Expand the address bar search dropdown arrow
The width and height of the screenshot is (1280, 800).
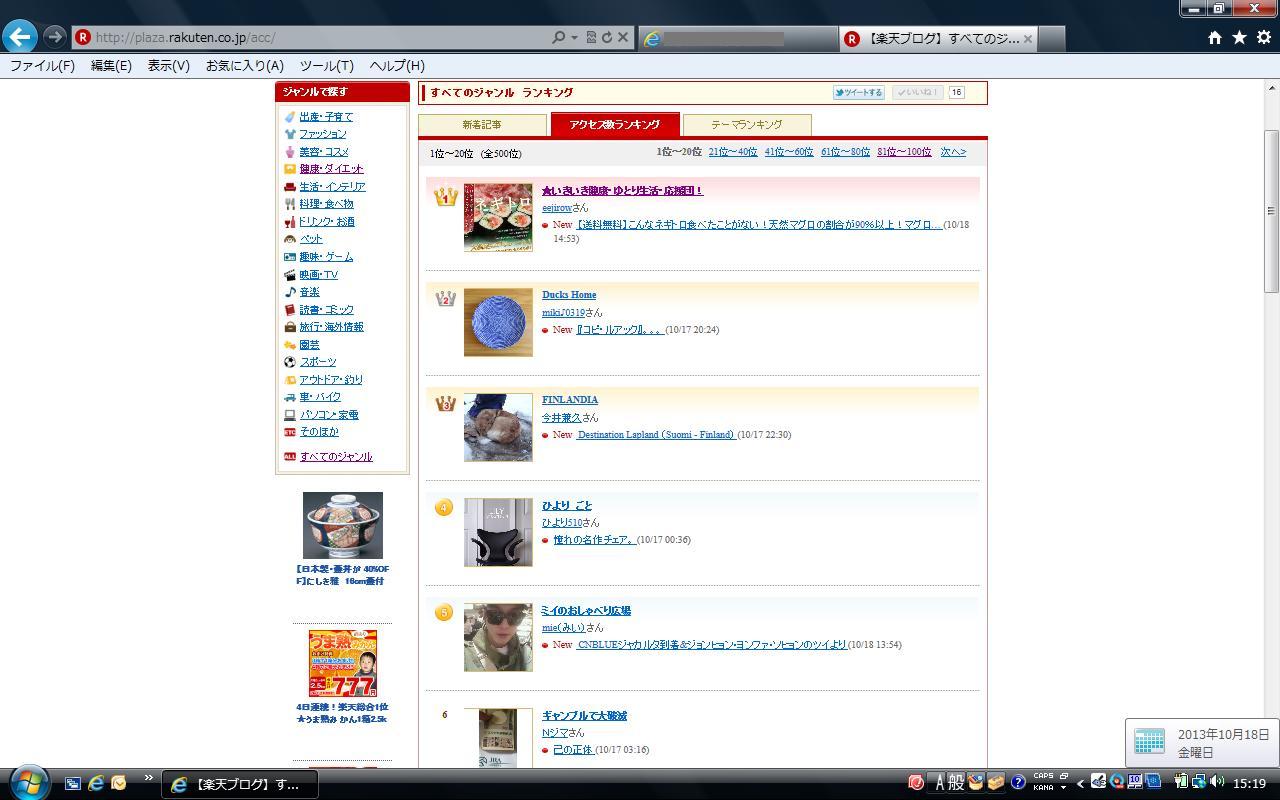[574, 37]
